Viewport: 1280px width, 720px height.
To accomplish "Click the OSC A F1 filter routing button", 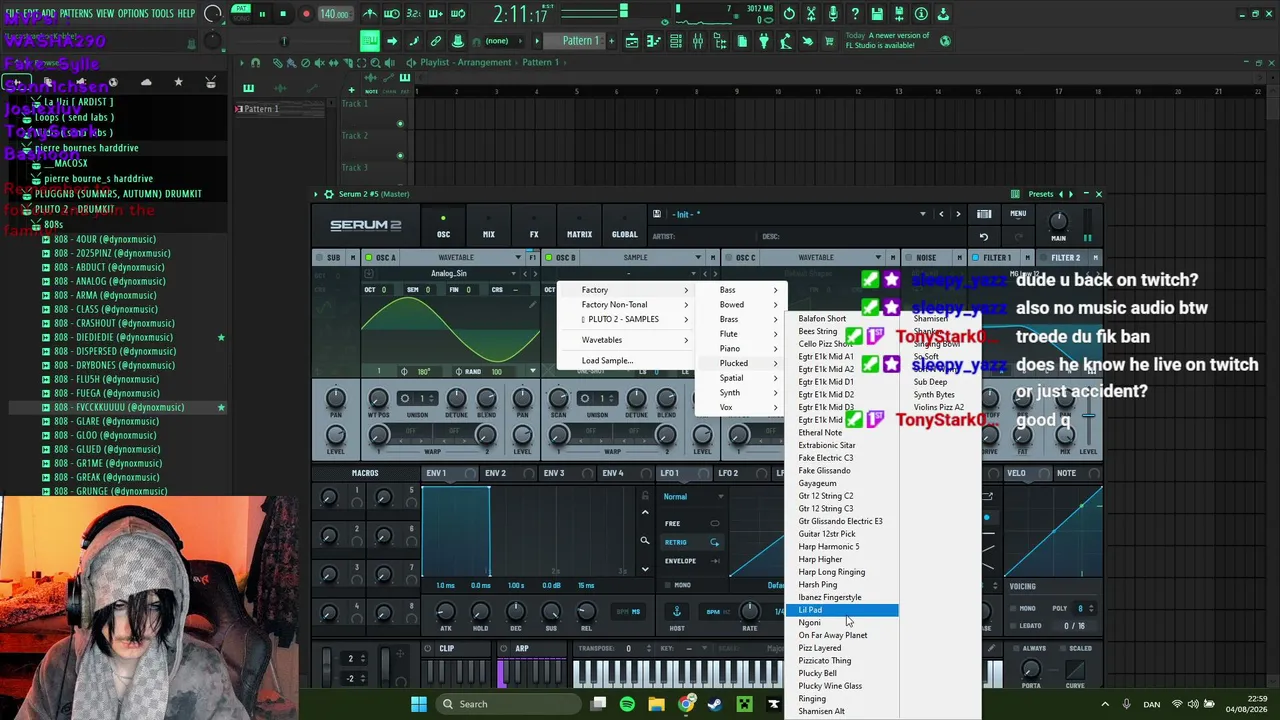I will 533,258.
